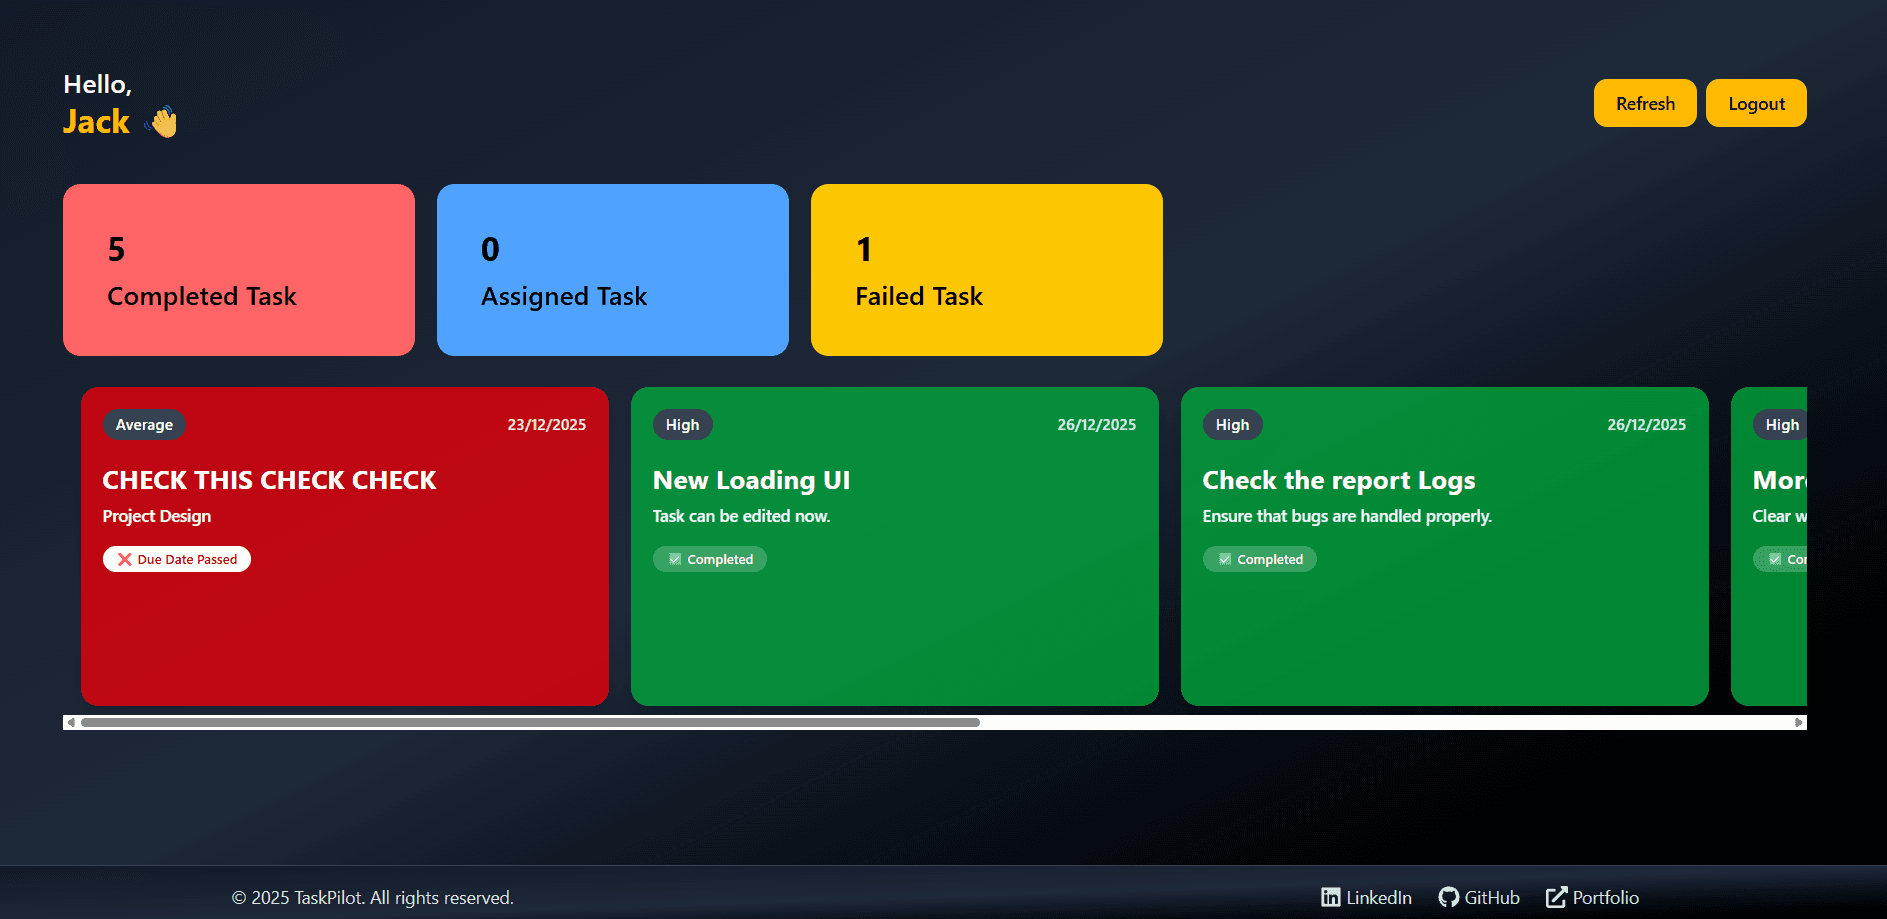Select the Completed Task summary card
This screenshot has height=919, width=1887.
[239, 270]
